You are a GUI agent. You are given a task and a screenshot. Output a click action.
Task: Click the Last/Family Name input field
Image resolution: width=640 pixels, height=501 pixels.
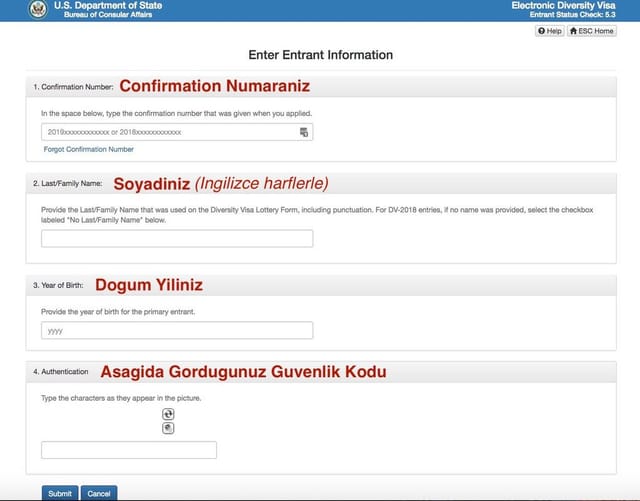coord(177,238)
